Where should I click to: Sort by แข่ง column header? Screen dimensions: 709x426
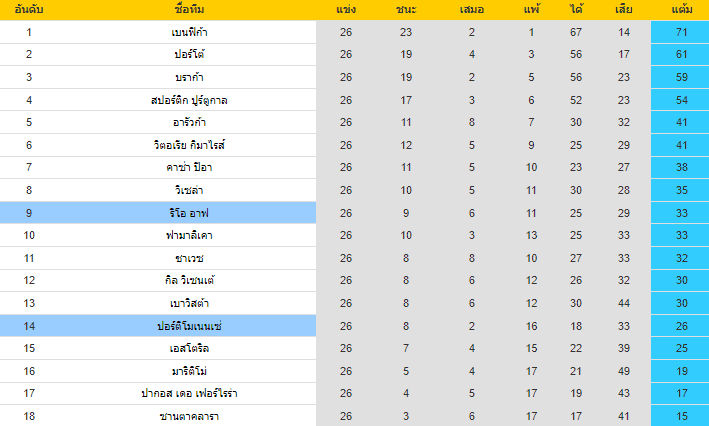pyautogui.click(x=346, y=10)
